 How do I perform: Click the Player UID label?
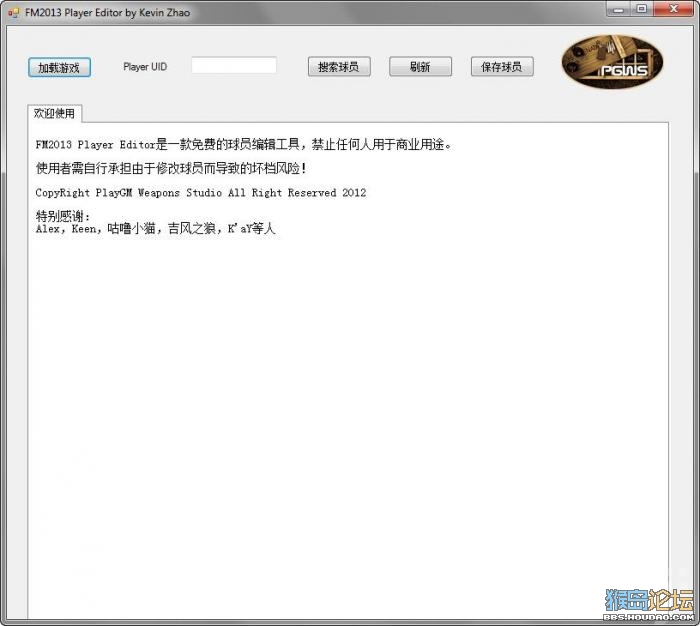click(145, 67)
